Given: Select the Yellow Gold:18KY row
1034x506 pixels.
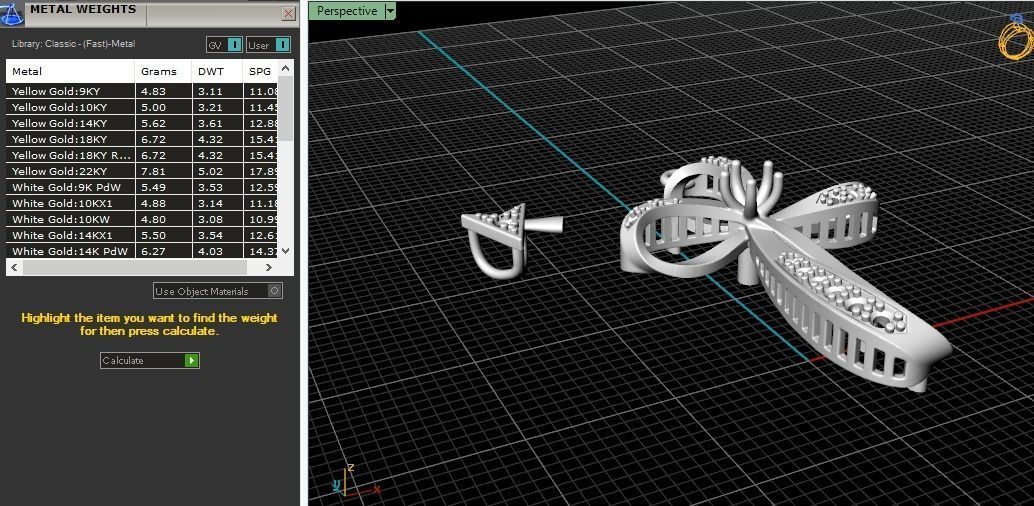Looking at the screenshot, I should pyautogui.click(x=142, y=139).
